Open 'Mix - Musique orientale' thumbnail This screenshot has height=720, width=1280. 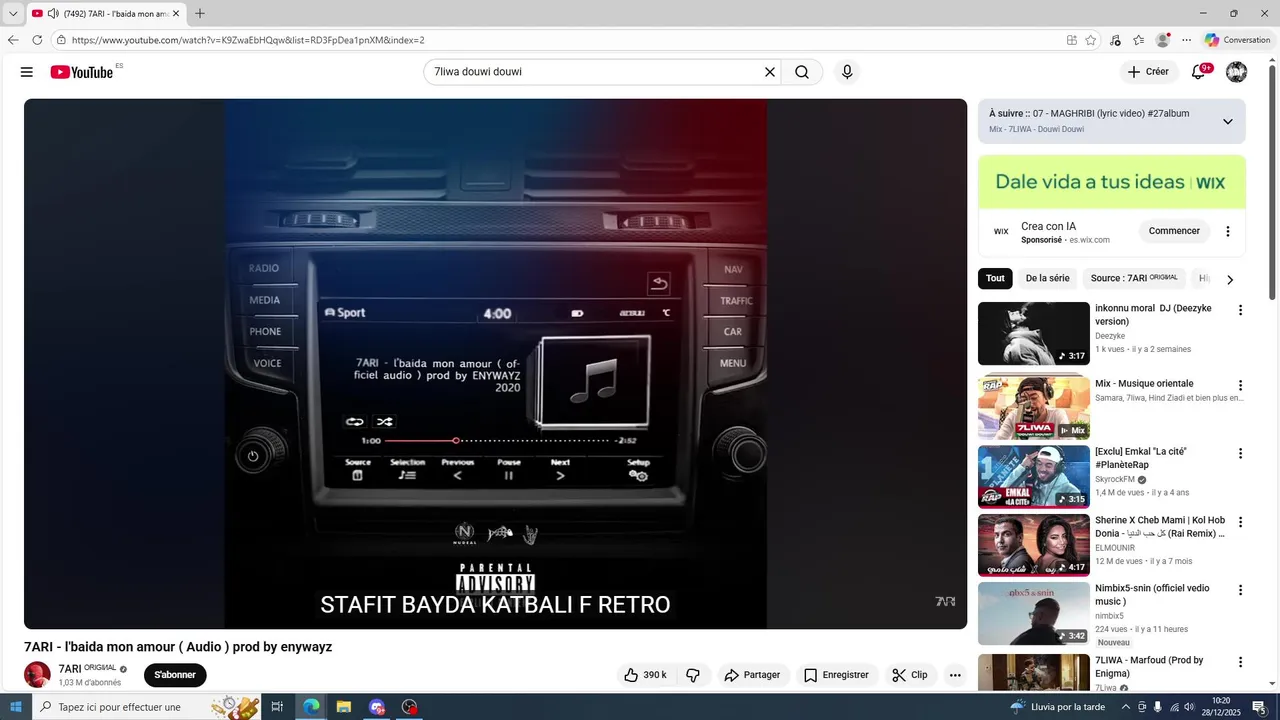click(1034, 408)
